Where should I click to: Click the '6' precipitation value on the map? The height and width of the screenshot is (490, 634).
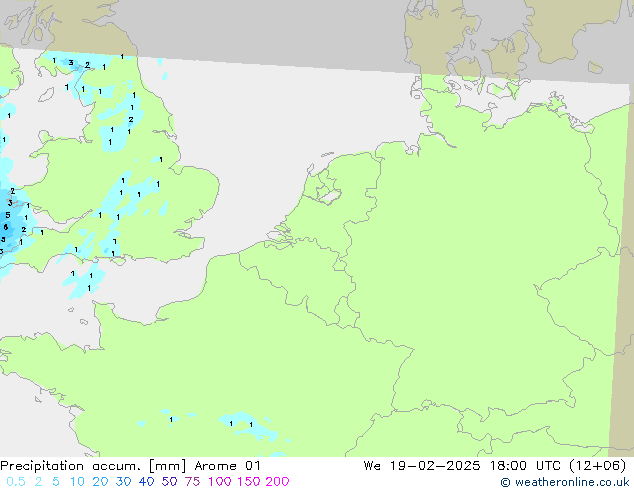[6, 227]
